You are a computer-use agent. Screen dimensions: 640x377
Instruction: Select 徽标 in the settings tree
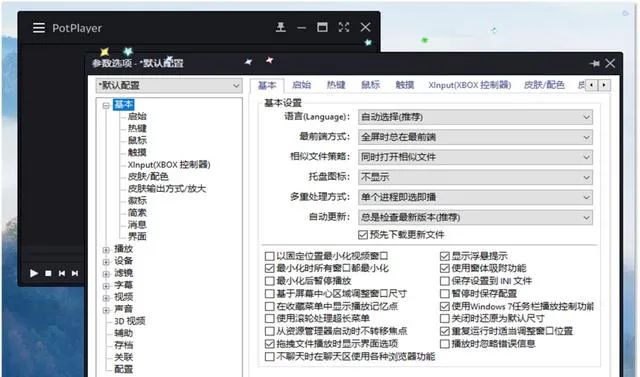(137, 200)
